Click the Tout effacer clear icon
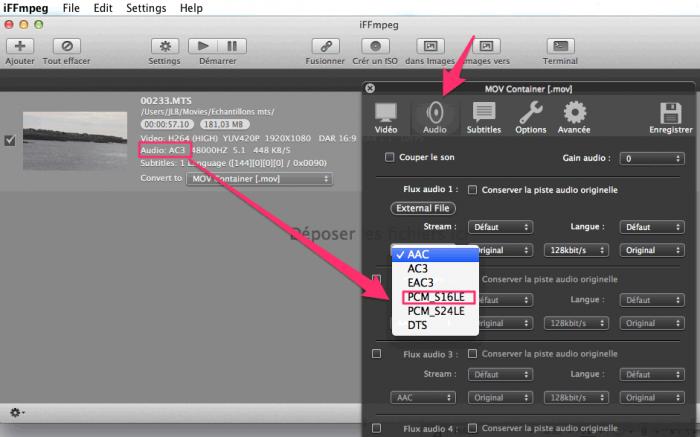This screenshot has width=700, height=437. click(67, 46)
